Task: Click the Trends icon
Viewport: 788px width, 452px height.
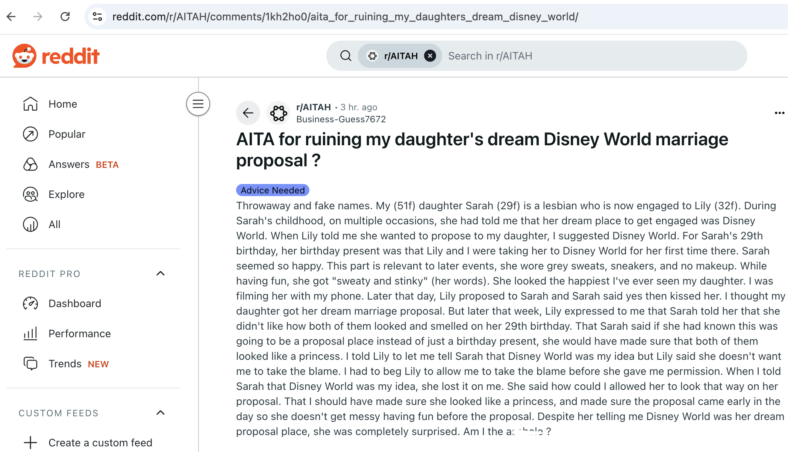Action: (30, 364)
